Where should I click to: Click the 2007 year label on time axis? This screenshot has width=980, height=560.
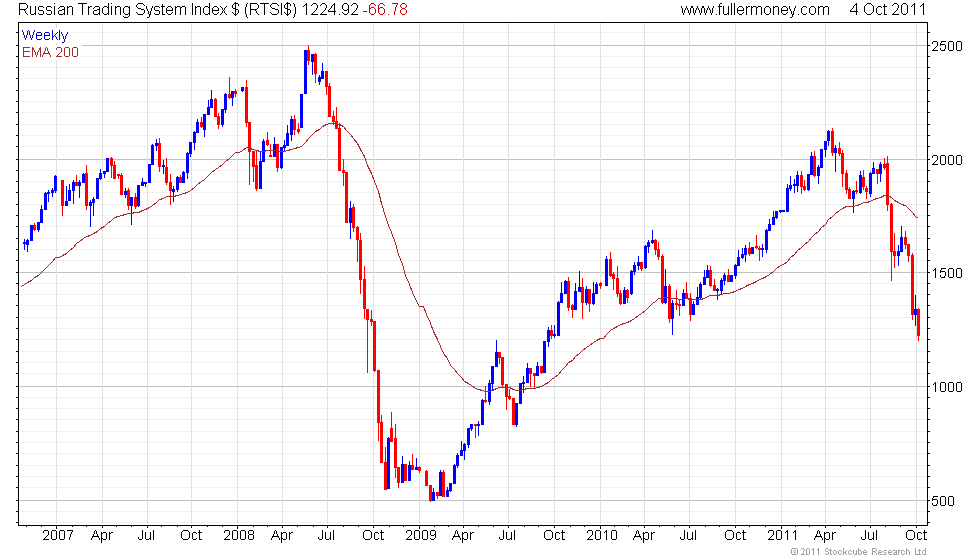[x=58, y=536]
